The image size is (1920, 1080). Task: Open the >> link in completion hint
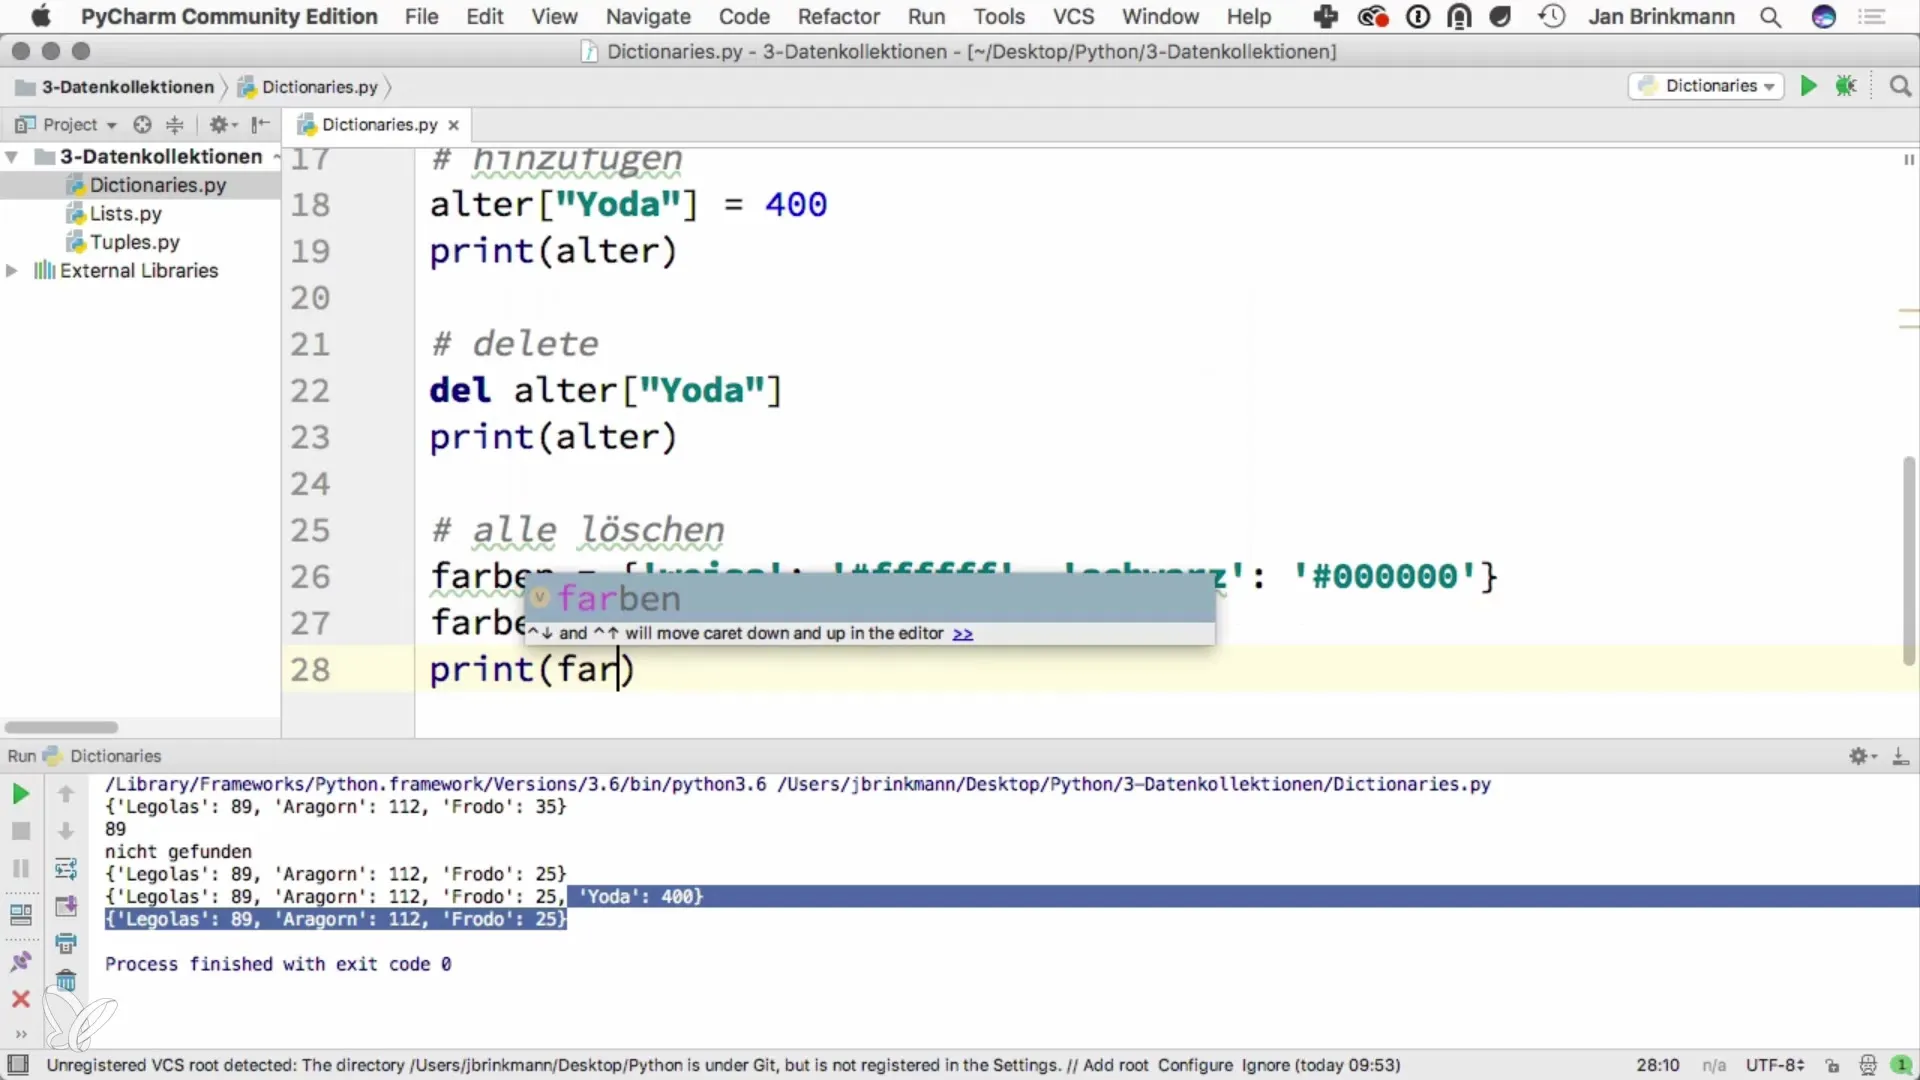(963, 633)
